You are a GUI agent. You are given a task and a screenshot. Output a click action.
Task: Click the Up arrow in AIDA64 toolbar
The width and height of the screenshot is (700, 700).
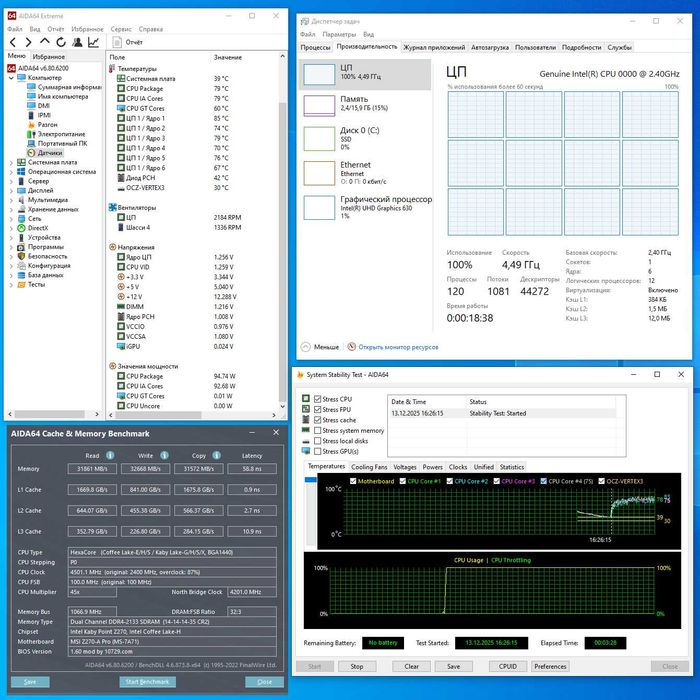pyautogui.click(x=44, y=42)
